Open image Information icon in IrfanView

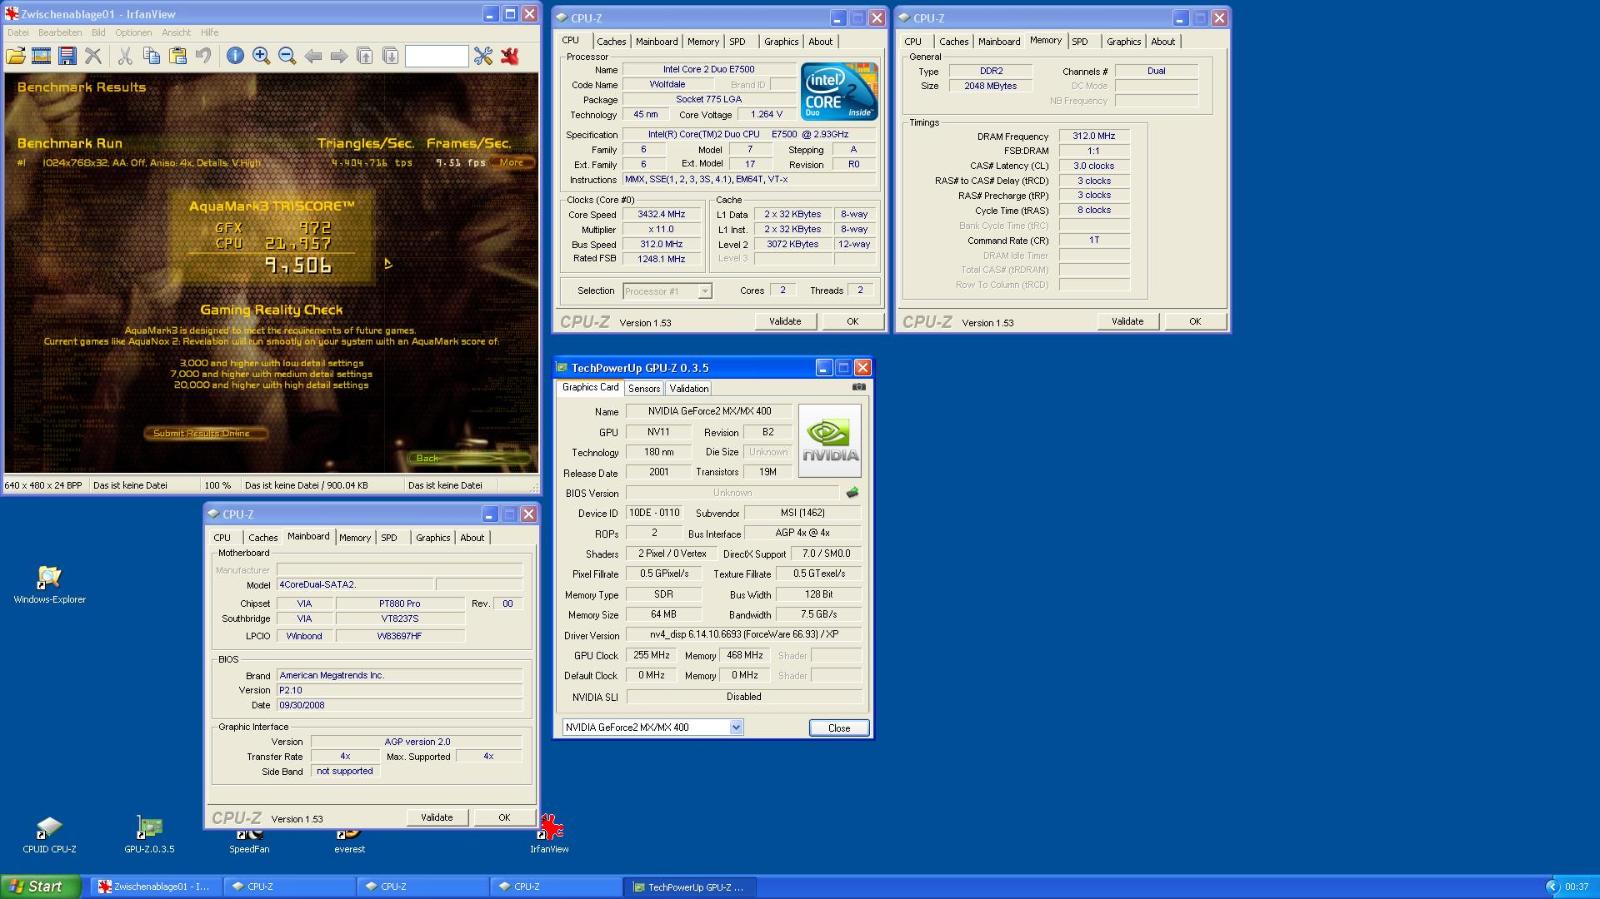pos(235,56)
